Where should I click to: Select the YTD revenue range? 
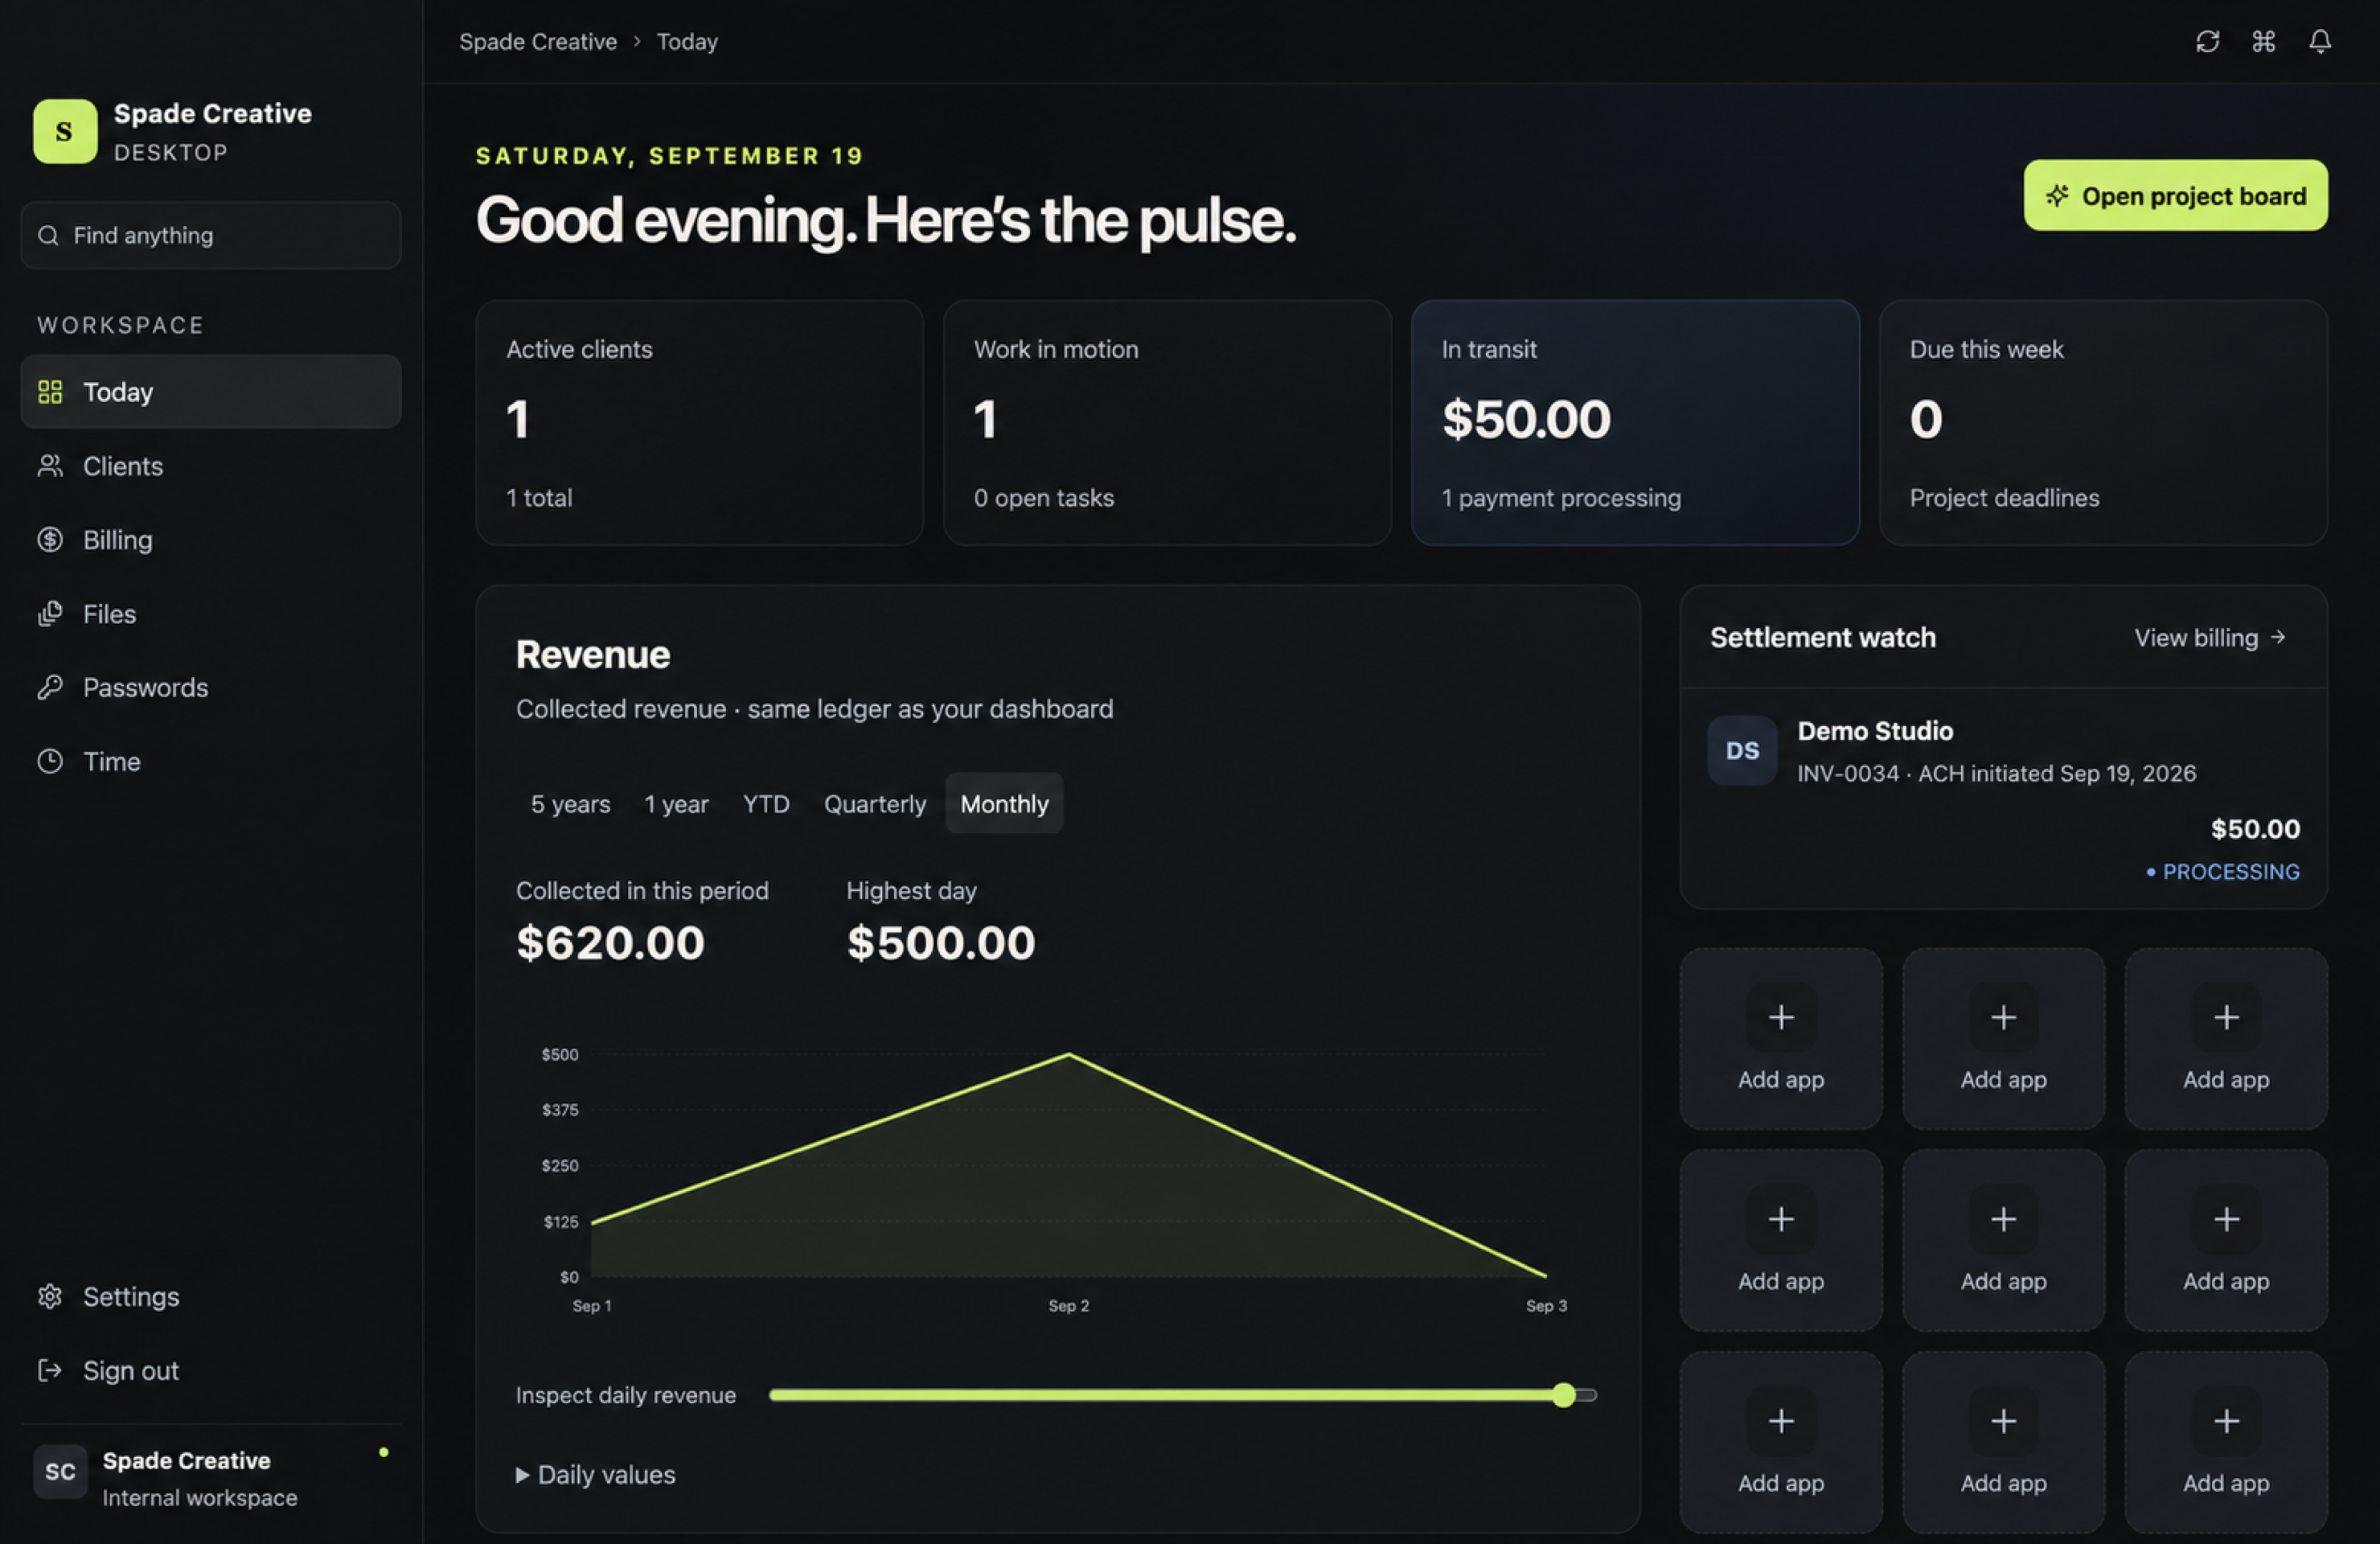766,804
